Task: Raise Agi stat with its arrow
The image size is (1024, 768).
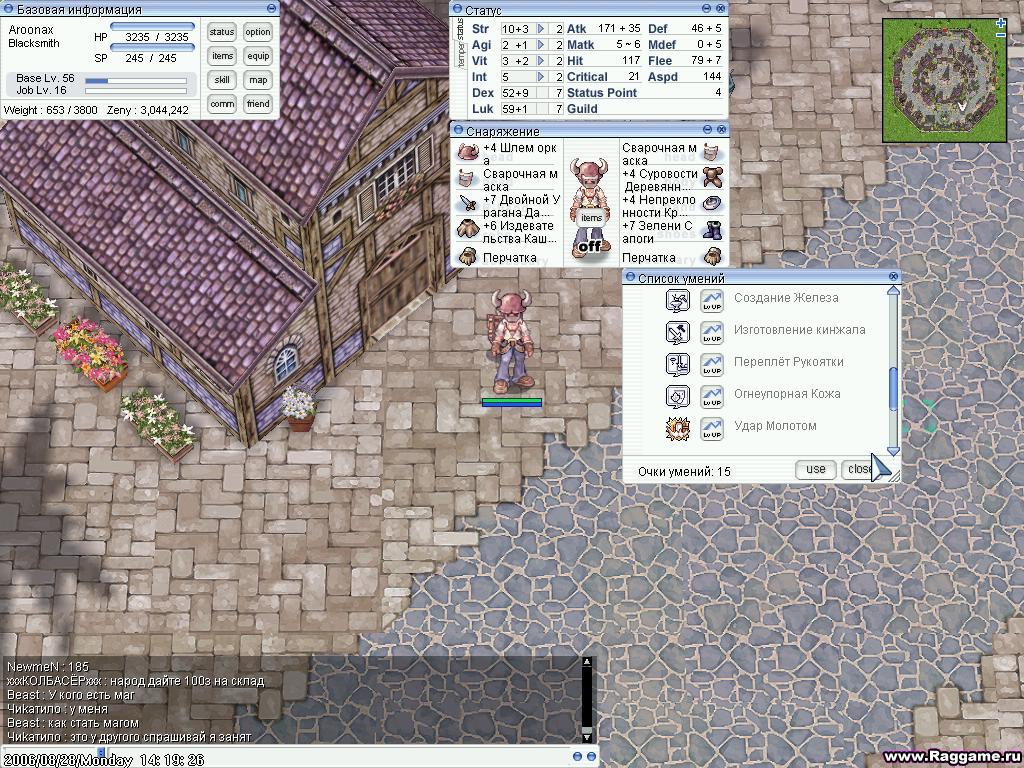Action: [541, 44]
